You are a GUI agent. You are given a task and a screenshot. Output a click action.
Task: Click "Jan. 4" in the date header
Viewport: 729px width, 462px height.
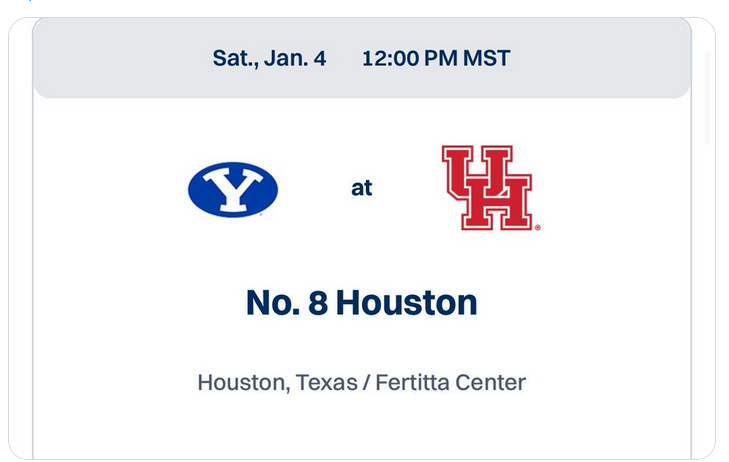coord(295,59)
